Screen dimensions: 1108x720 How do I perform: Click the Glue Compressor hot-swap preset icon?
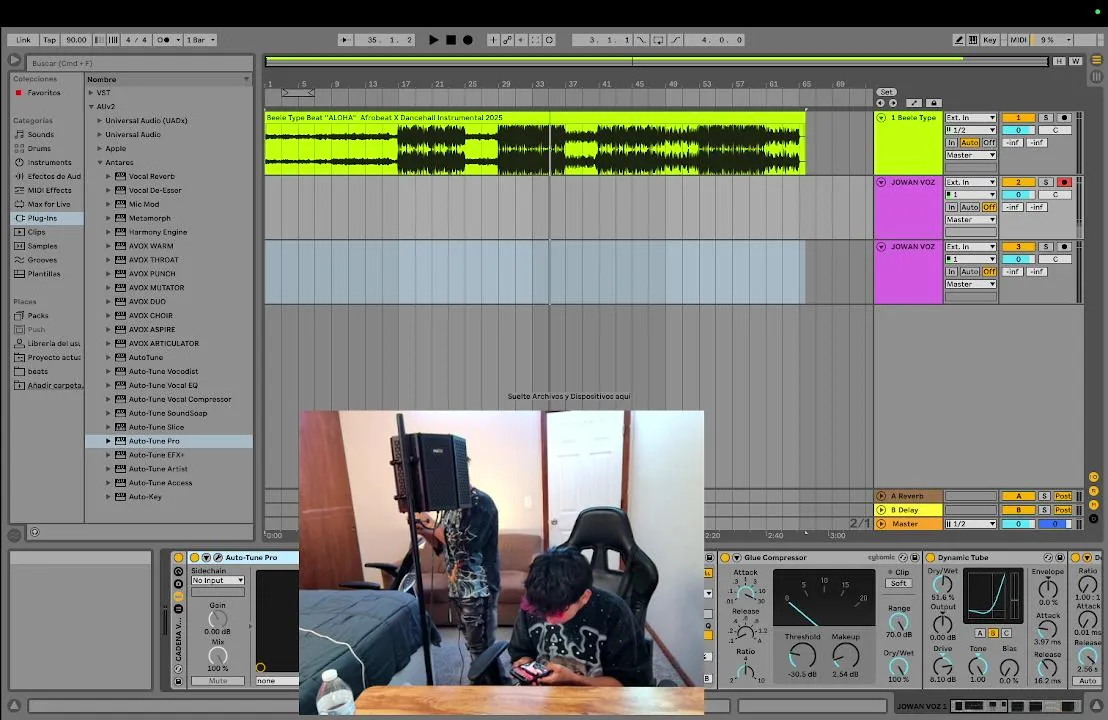[903, 557]
